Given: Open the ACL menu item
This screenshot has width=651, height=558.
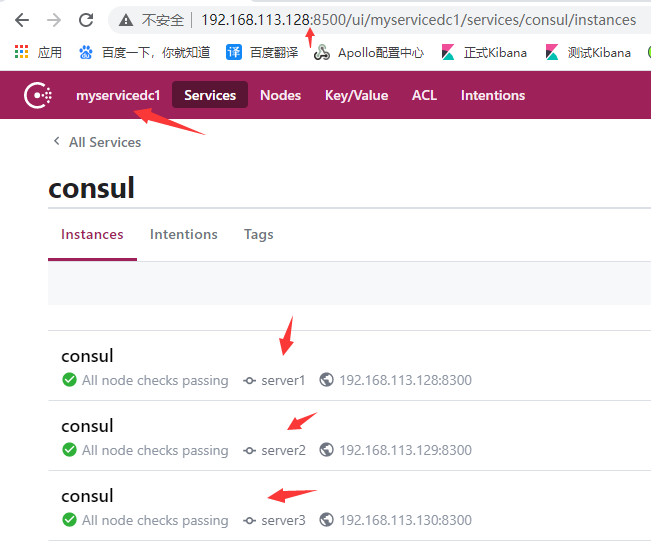Looking at the screenshot, I should [424, 95].
